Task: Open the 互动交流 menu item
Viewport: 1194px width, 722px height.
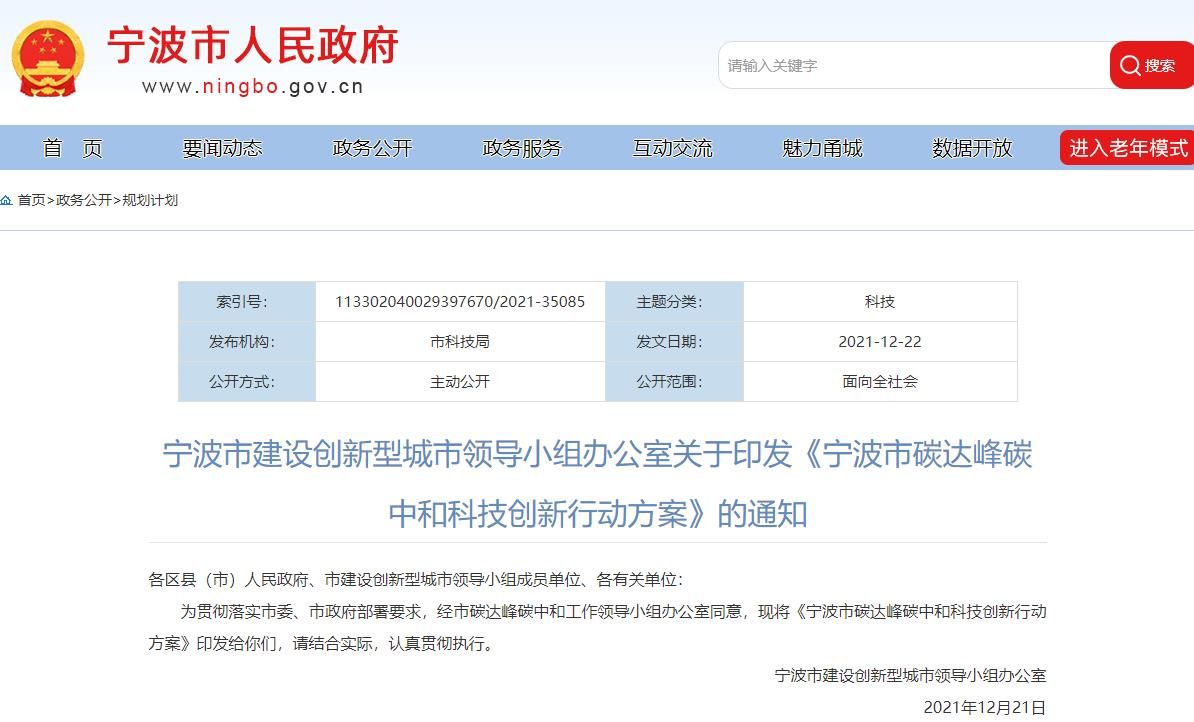Action: [x=672, y=148]
